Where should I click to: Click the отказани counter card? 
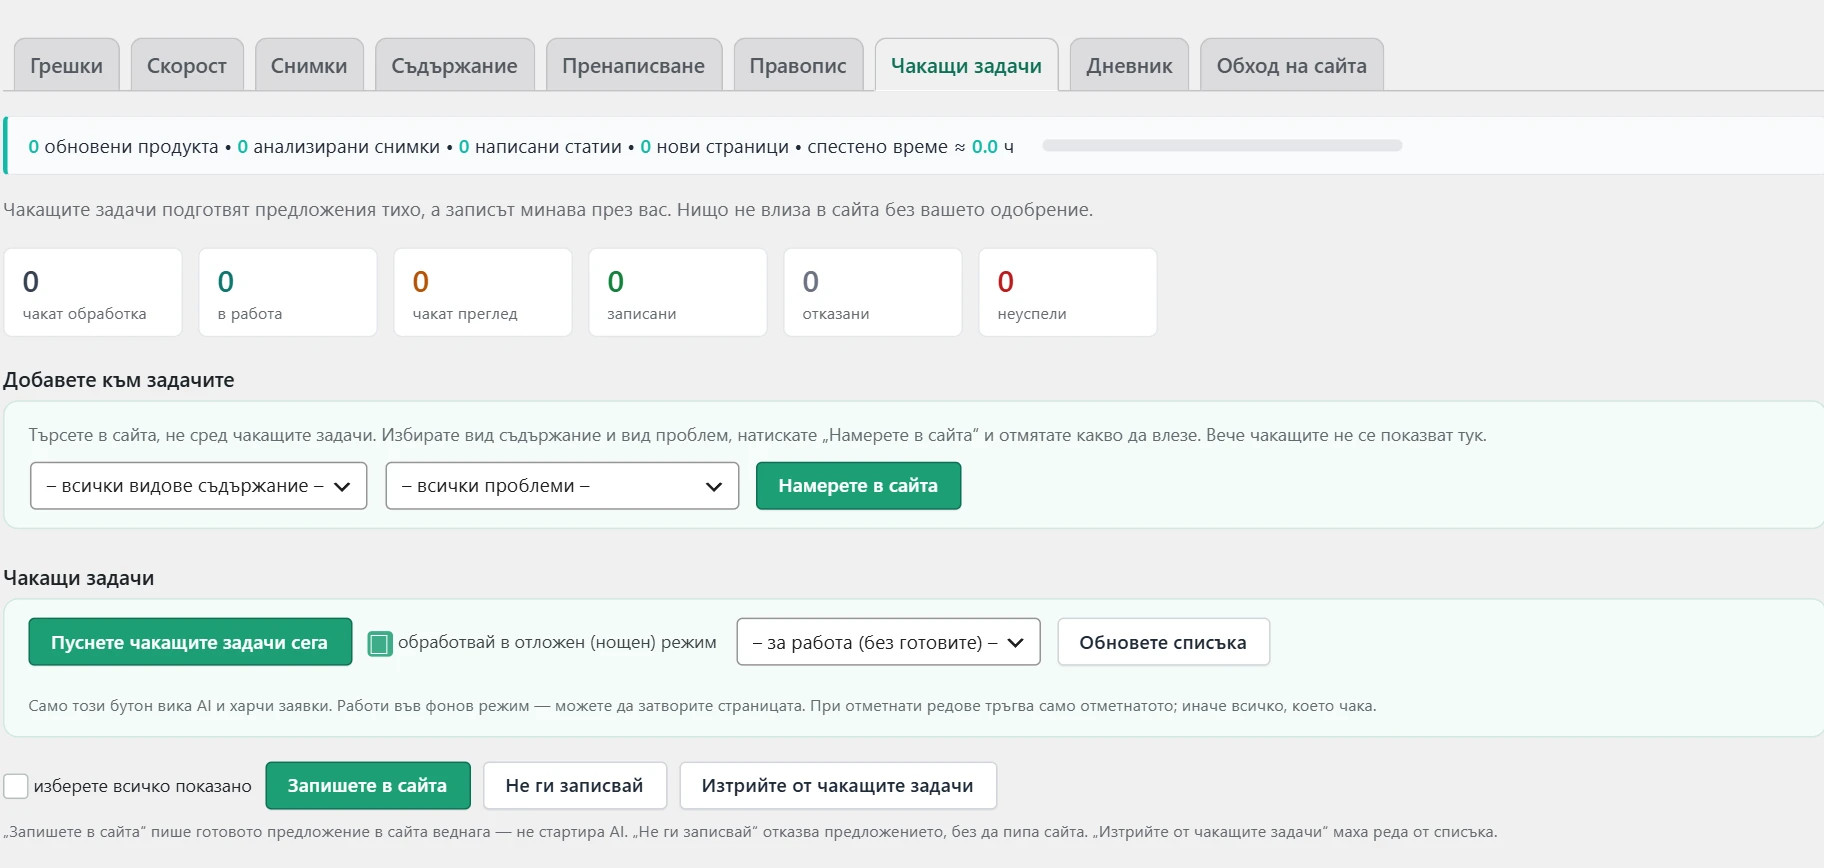873,293
